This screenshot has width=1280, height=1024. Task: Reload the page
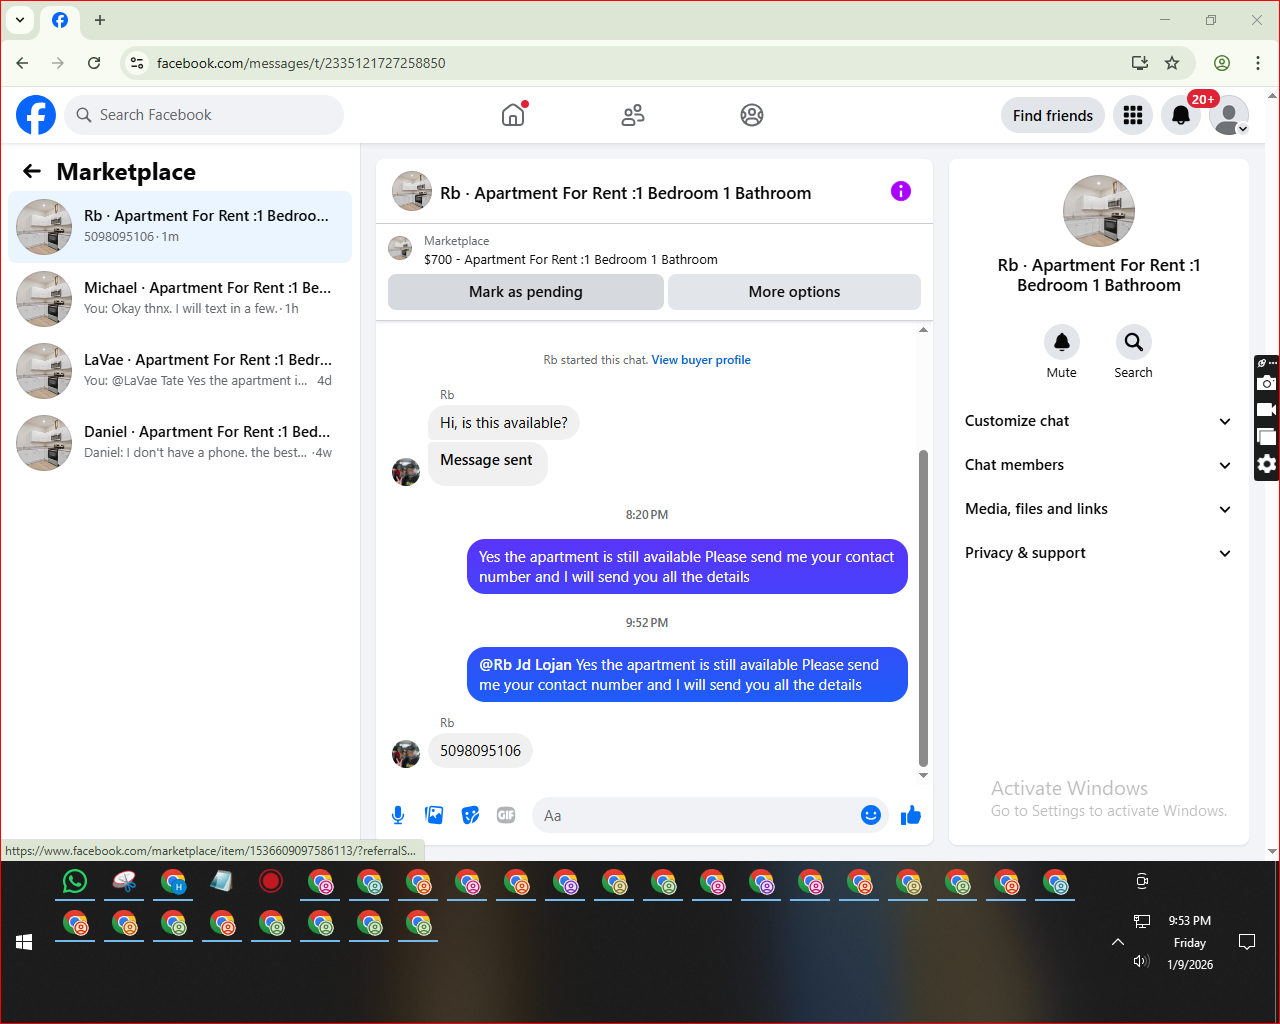pyautogui.click(x=94, y=63)
